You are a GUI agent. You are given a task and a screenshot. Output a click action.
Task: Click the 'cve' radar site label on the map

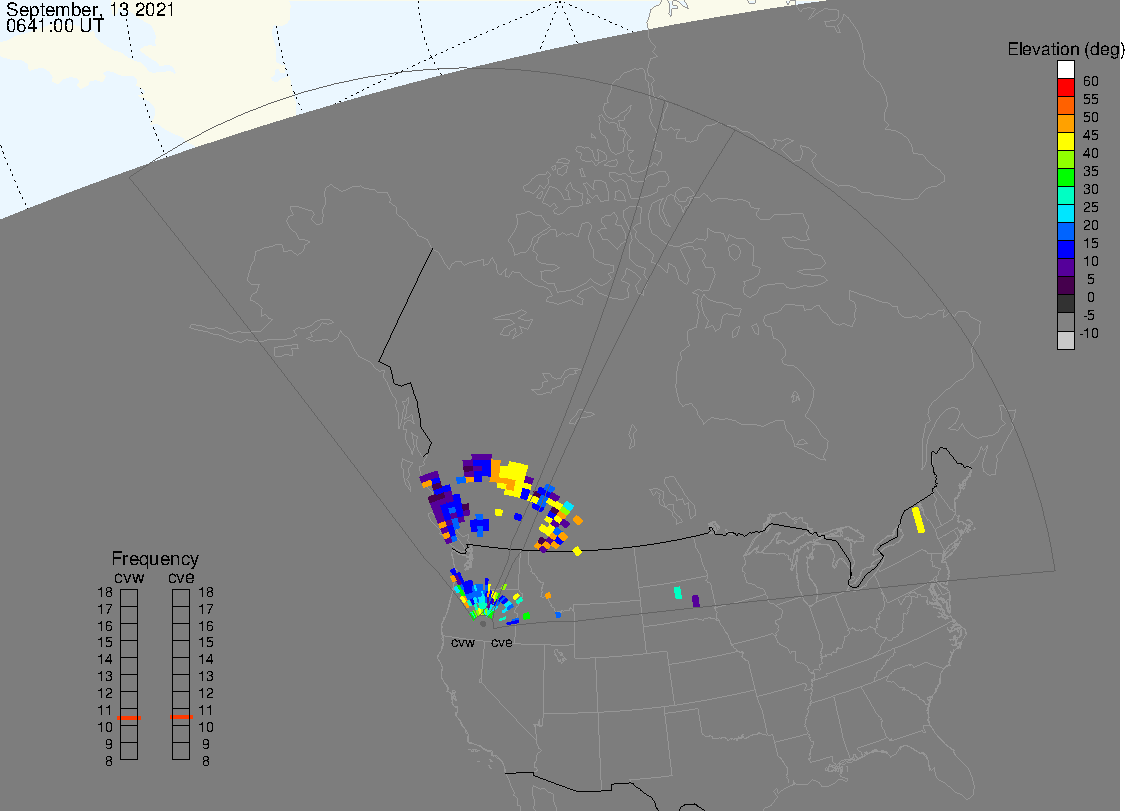tap(502, 642)
